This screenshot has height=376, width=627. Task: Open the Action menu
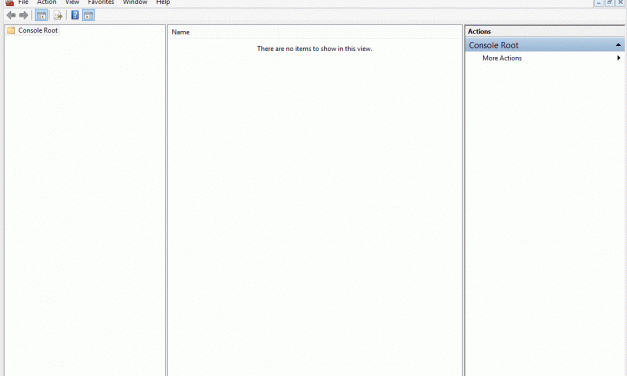click(46, 2)
